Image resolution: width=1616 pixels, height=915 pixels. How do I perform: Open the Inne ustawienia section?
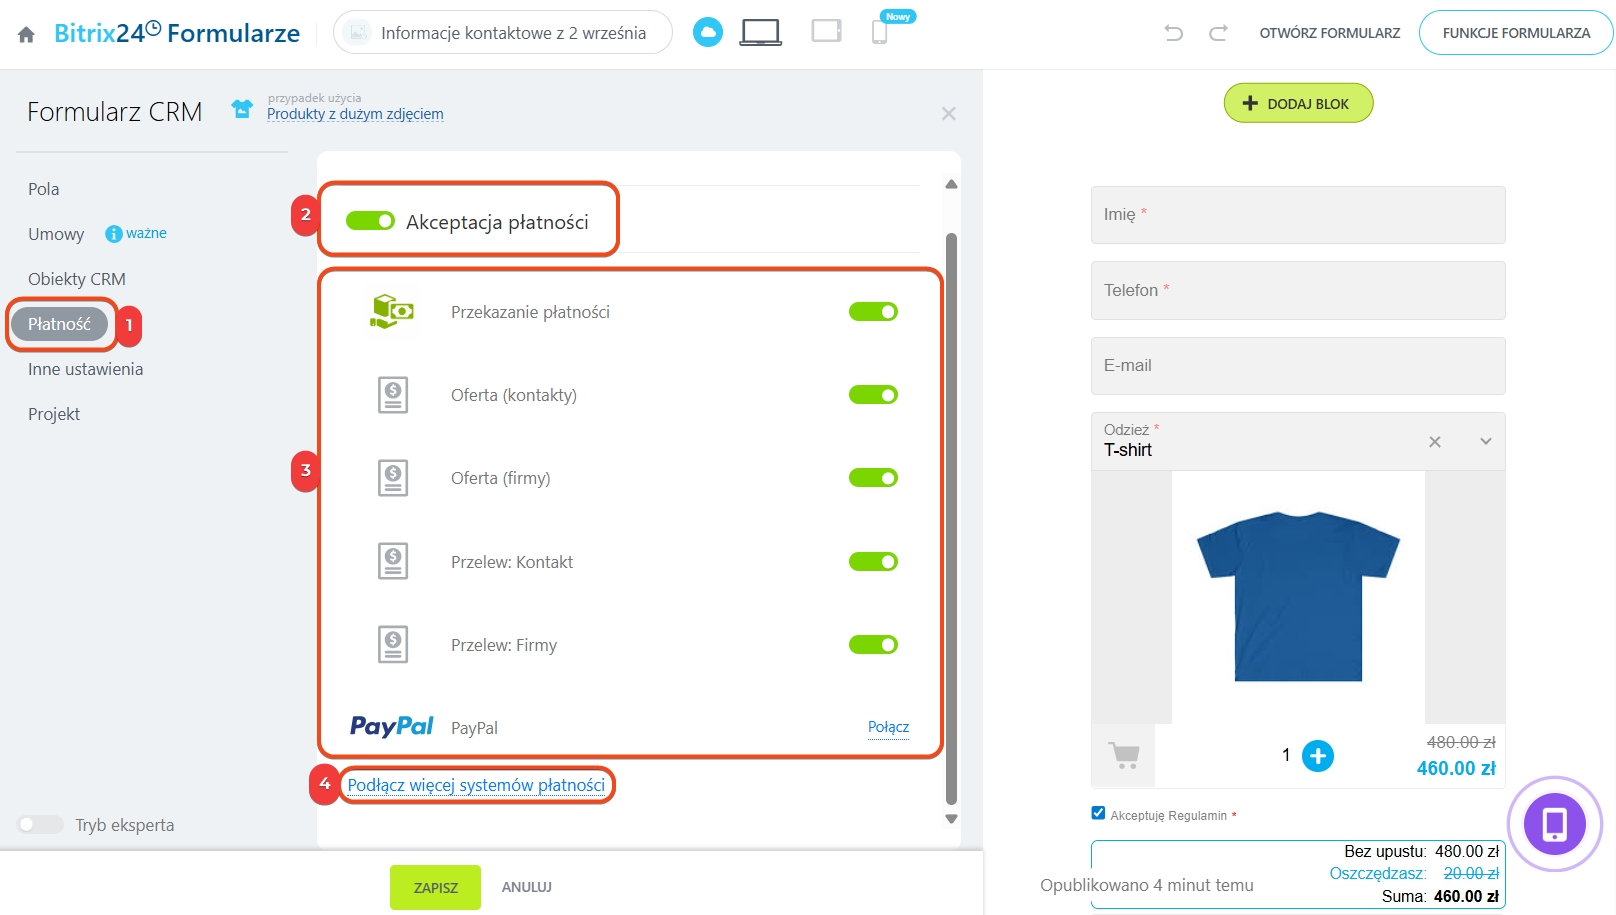(x=86, y=369)
